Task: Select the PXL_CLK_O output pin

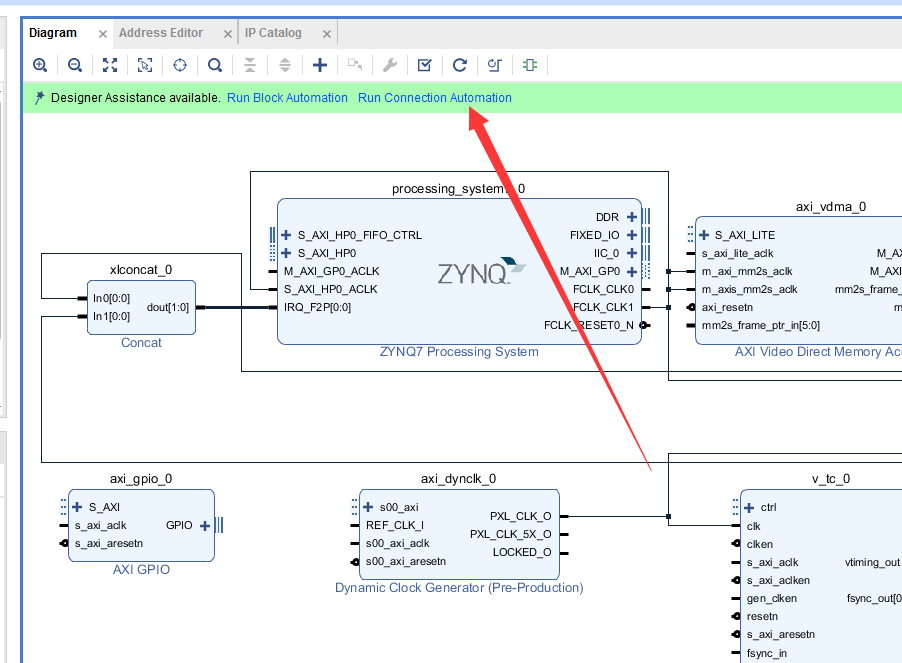Action: pyautogui.click(x=521, y=516)
